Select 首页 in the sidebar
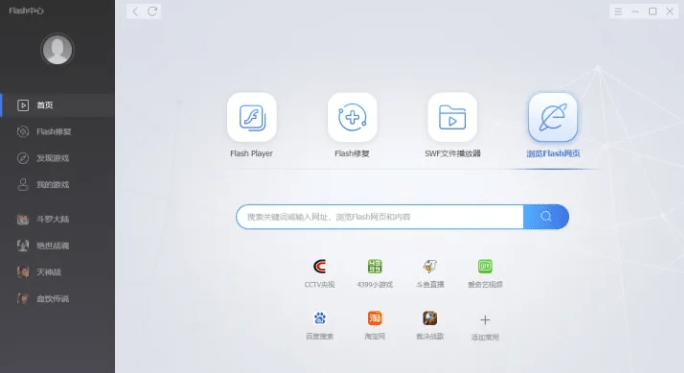This screenshot has width=684, height=373. (x=58, y=105)
